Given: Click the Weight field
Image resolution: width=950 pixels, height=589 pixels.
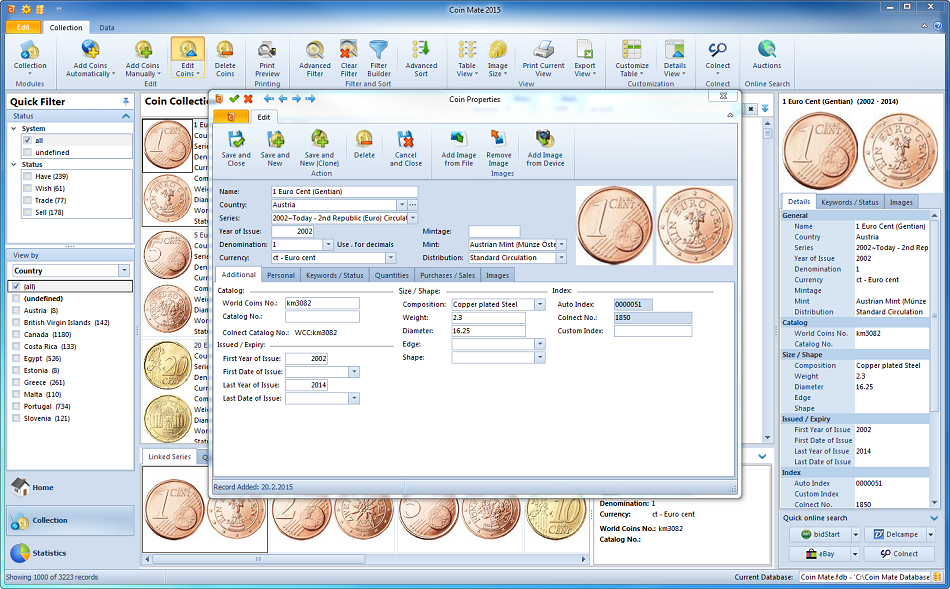Looking at the screenshot, I should [x=488, y=318].
